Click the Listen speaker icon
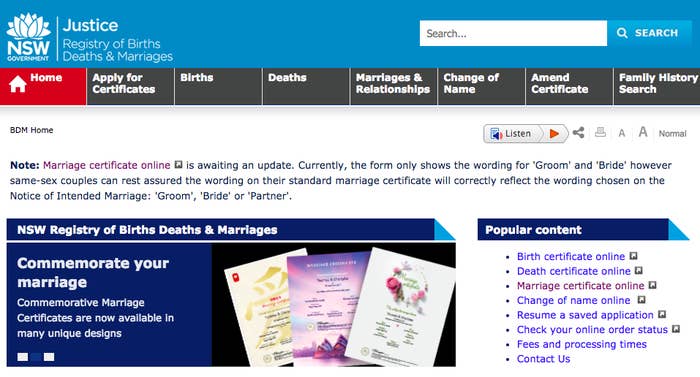This screenshot has width=700, height=377. click(496, 134)
